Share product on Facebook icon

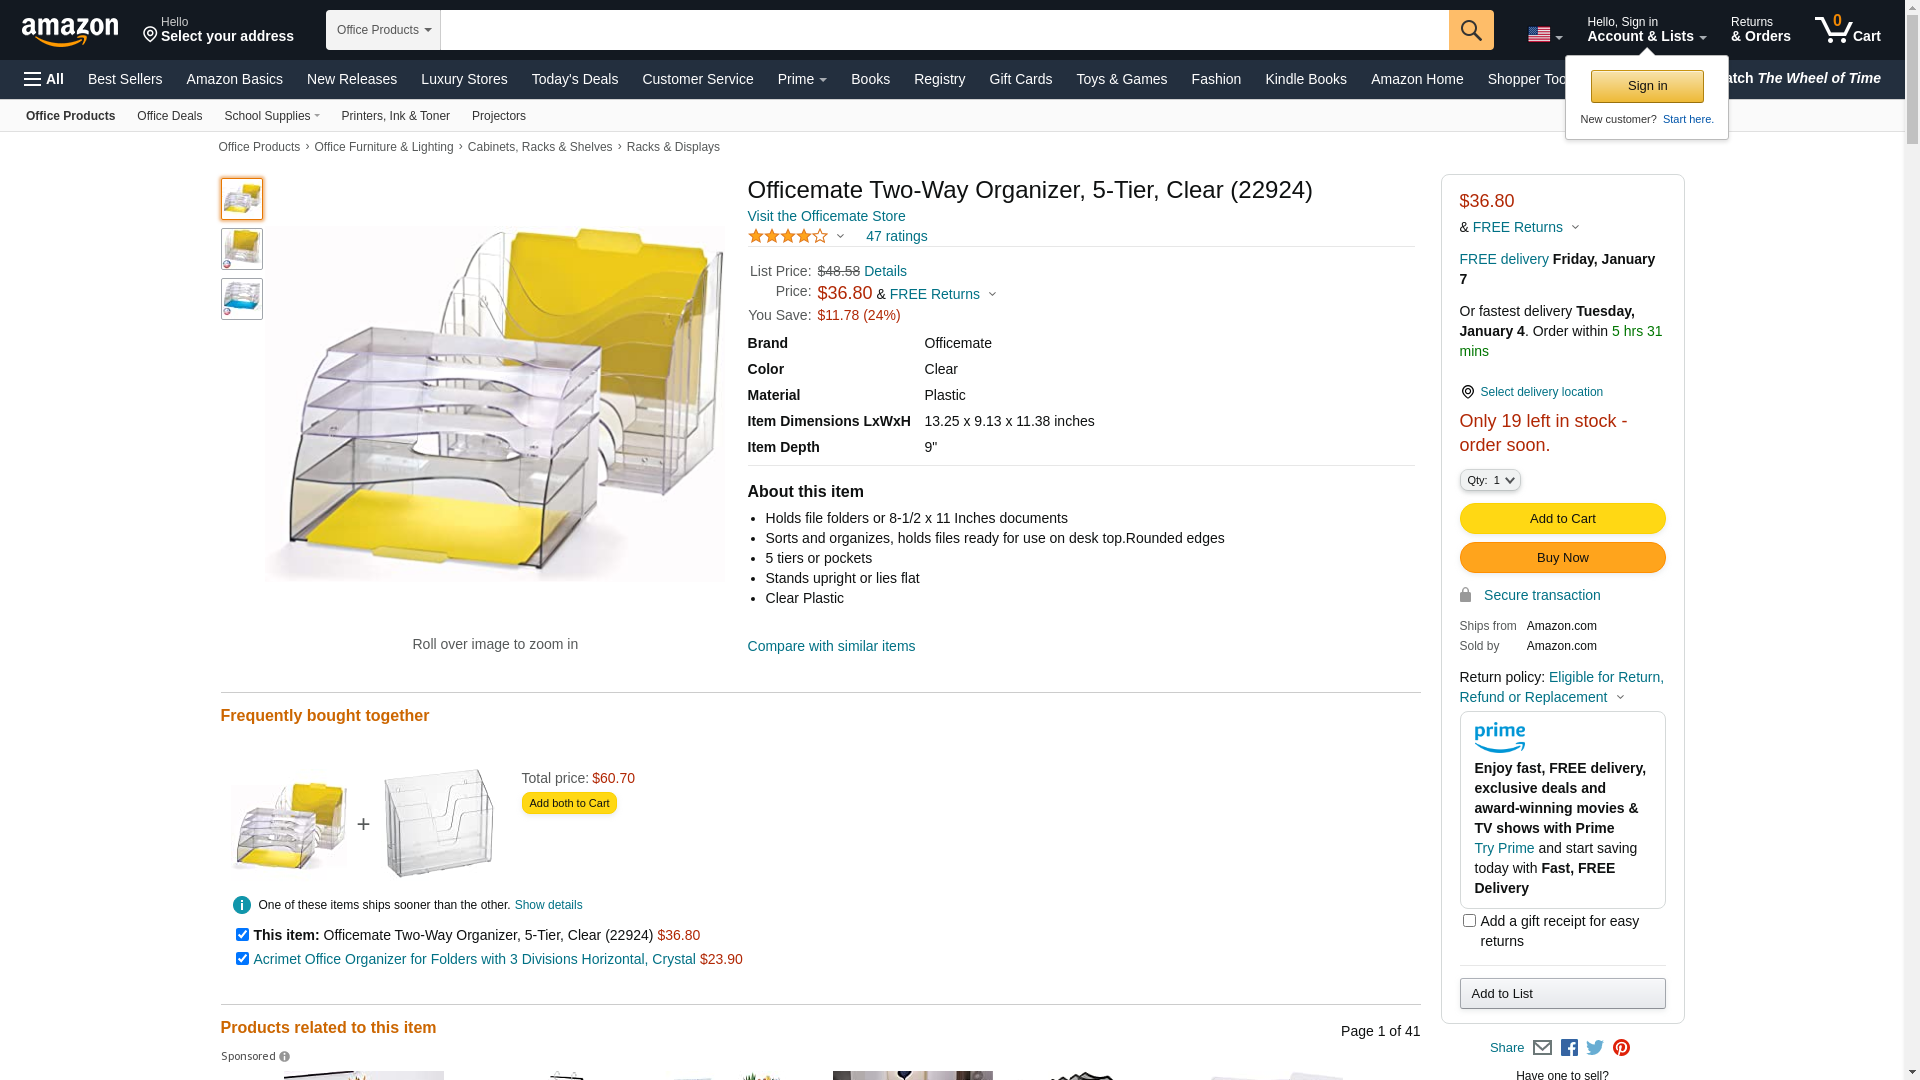pyautogui.click(x=1569, y=1048)
